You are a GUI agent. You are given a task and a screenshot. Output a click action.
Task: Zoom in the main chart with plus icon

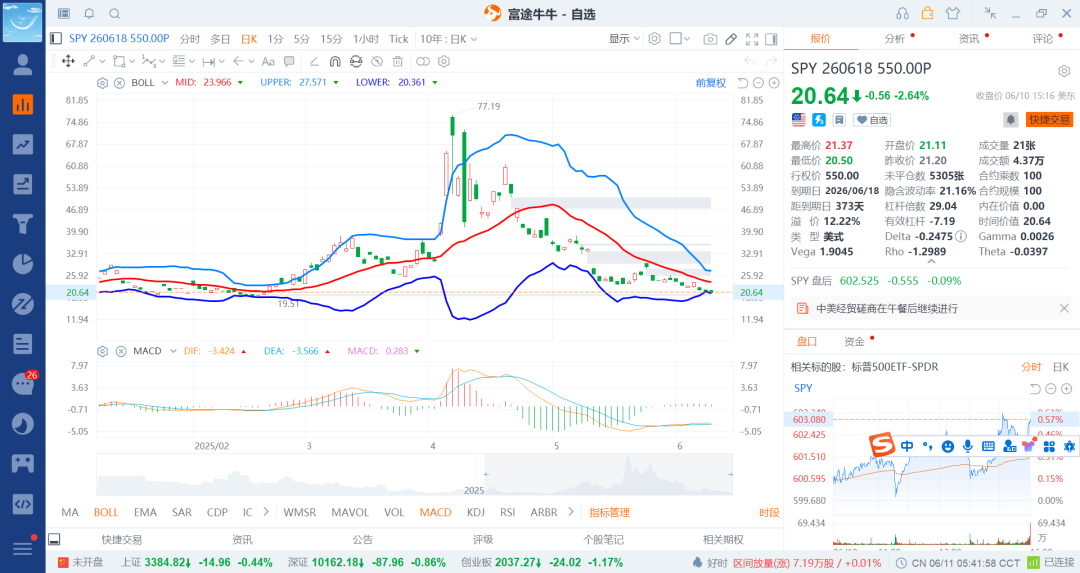[x=774, y=83]
